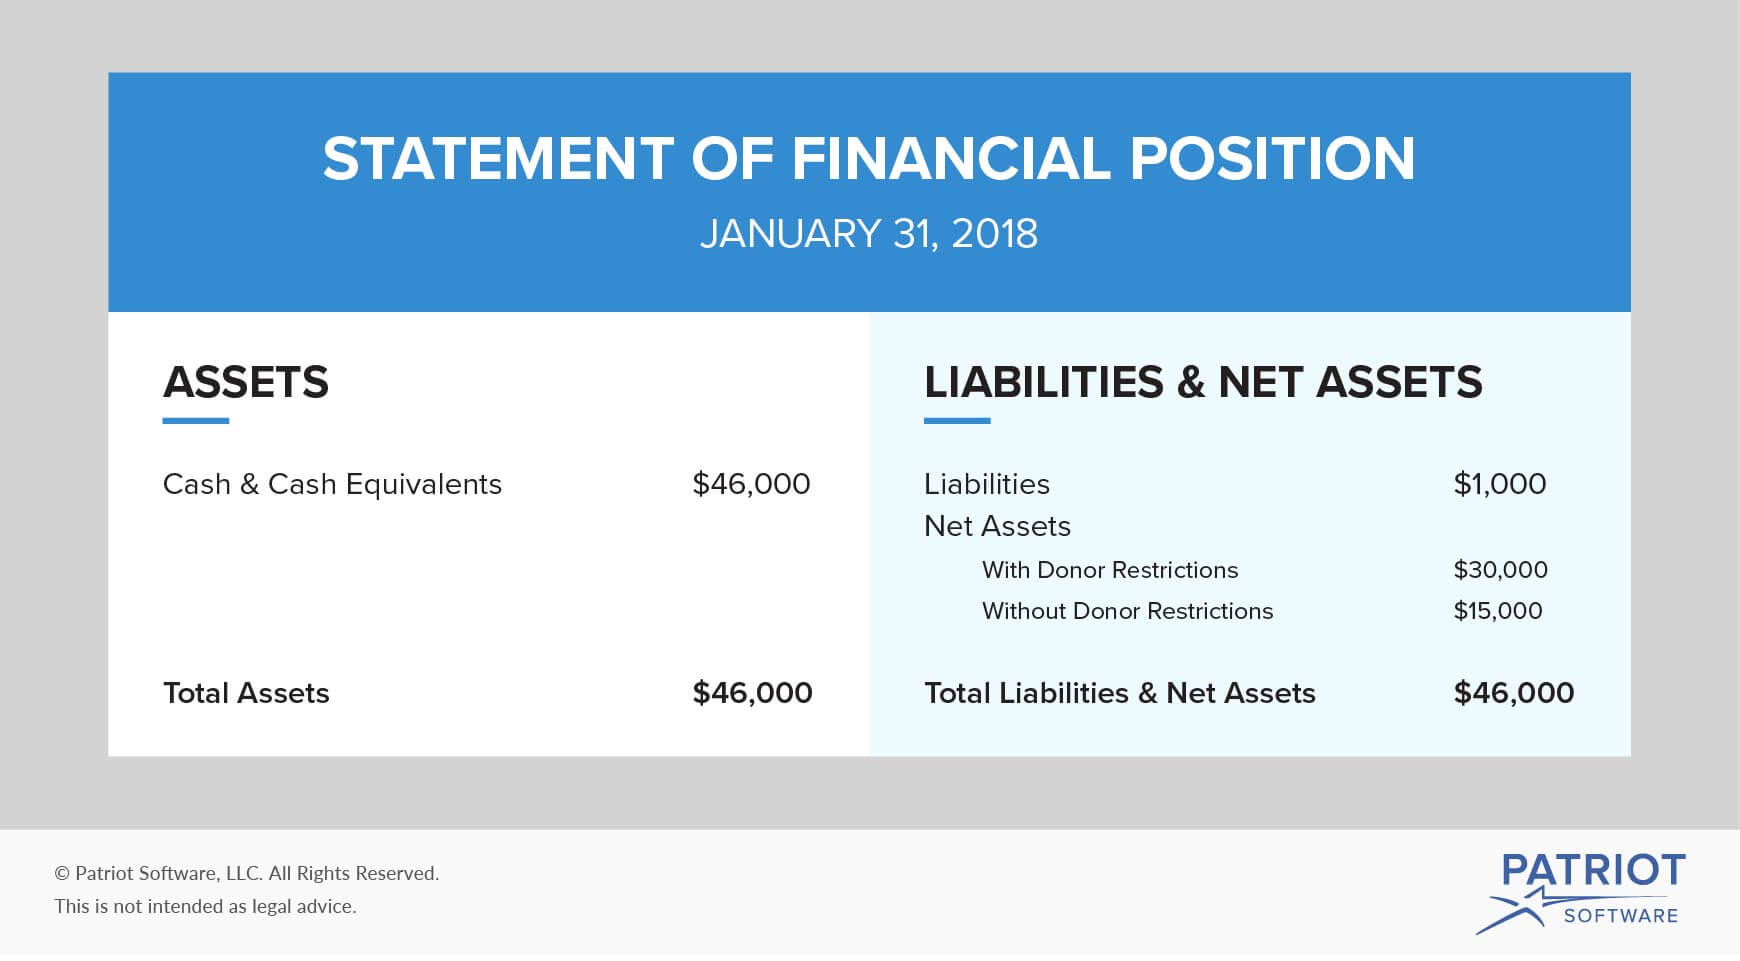Click With Donor Restrictions label

click(1110, 570)
